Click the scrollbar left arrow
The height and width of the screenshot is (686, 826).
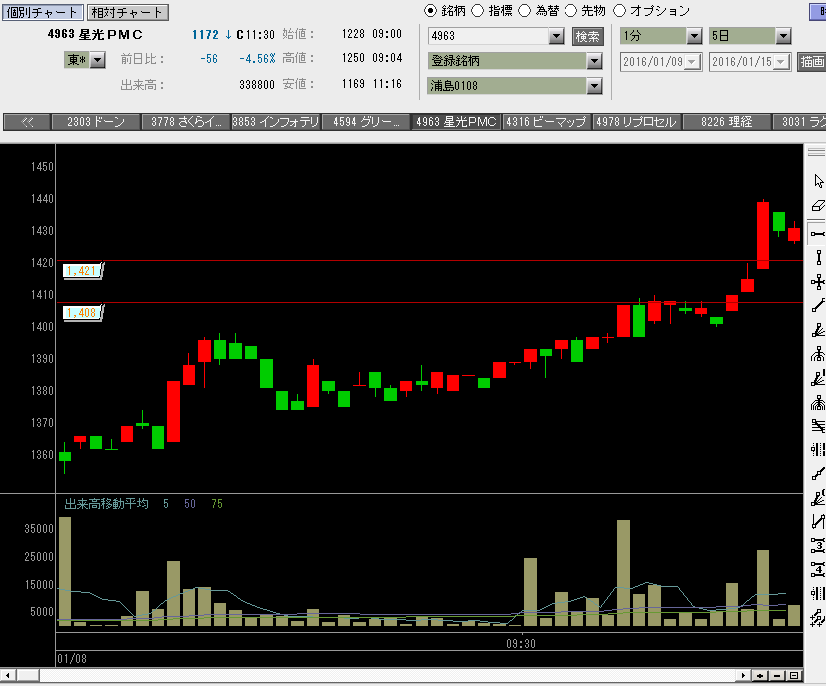(x=8, y=675)
